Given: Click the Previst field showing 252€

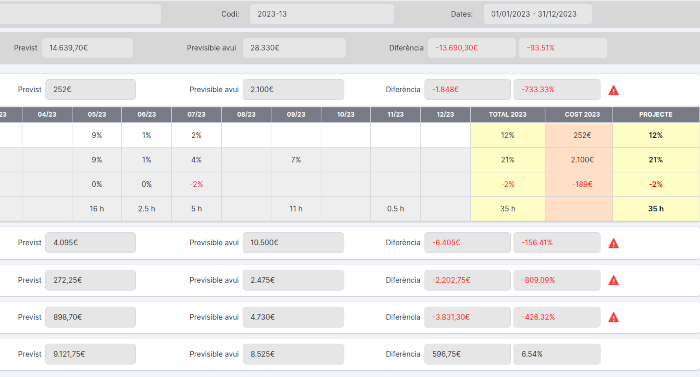Looking at the screenshot, I should coord(91,89).
